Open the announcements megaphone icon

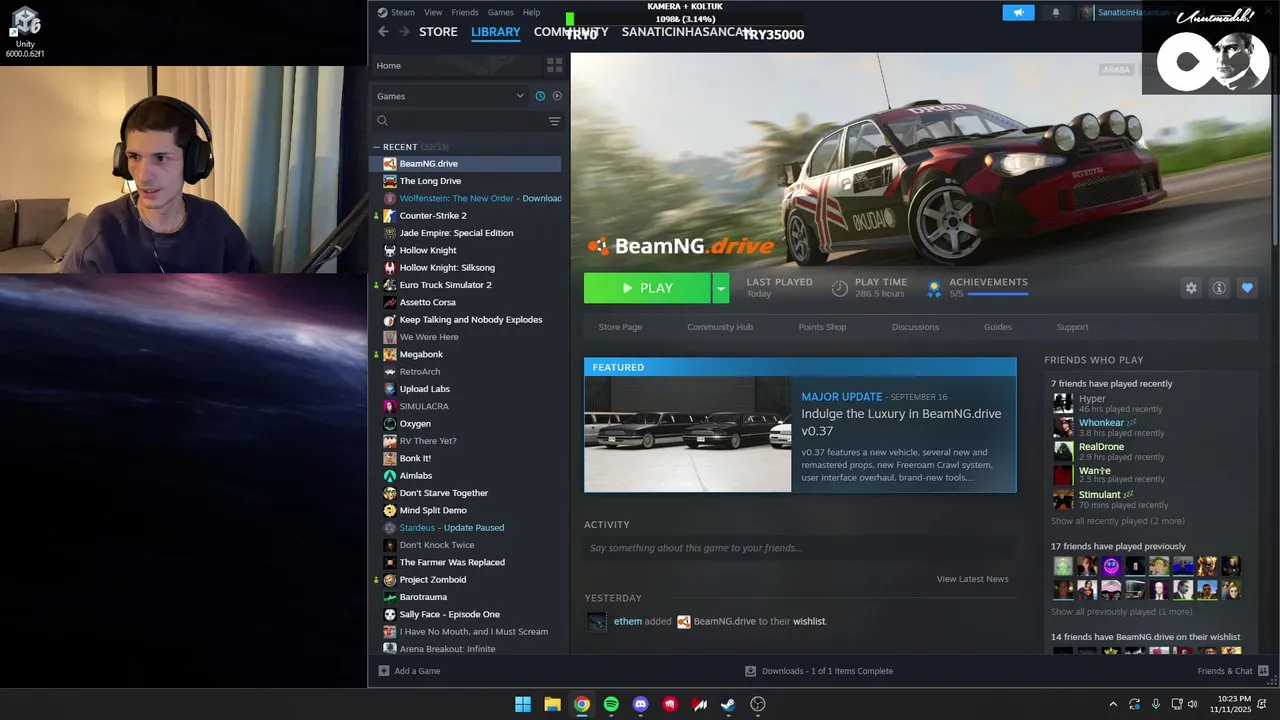[x=1018, y=12]
